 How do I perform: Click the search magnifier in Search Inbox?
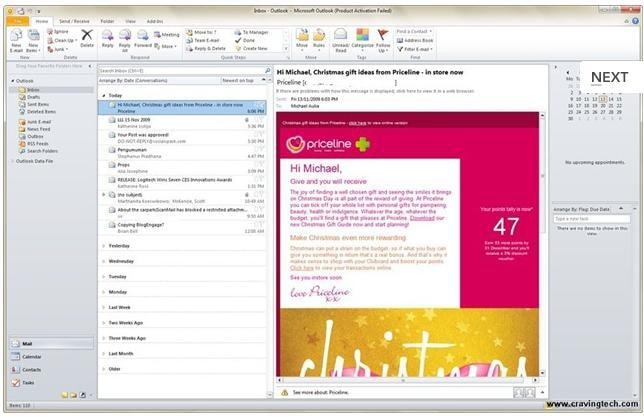click(x=268, y=71)
